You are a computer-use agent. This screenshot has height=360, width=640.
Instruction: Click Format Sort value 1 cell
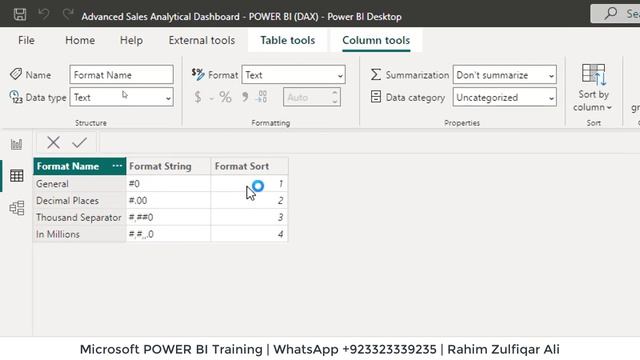click(x=249, y=184)
